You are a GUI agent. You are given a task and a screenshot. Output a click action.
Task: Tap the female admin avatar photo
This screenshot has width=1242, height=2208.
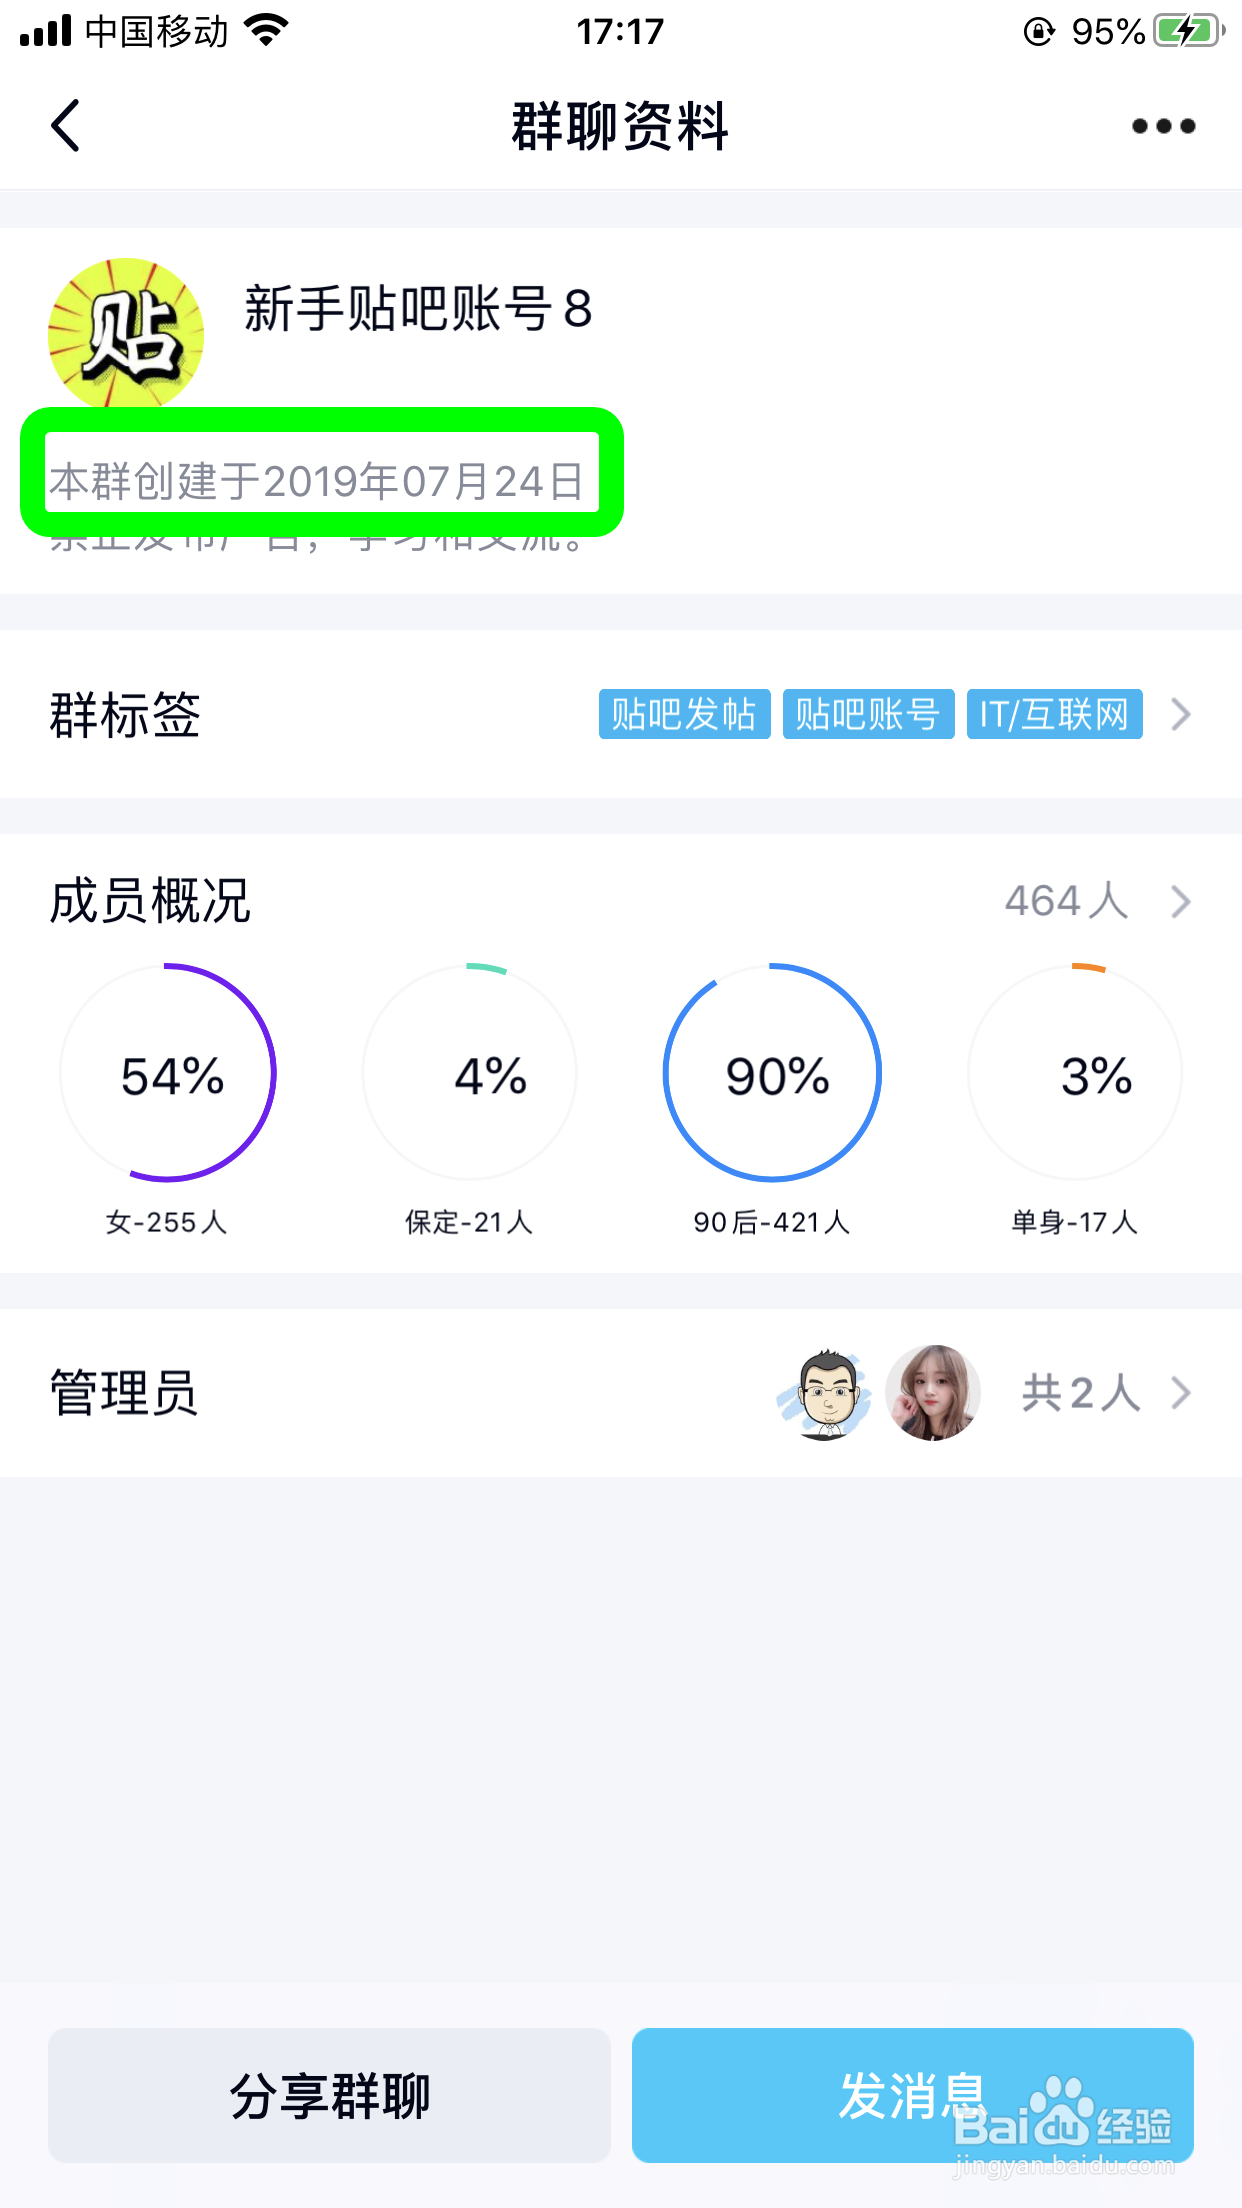pyautogui.click(x=932, y=1393)
